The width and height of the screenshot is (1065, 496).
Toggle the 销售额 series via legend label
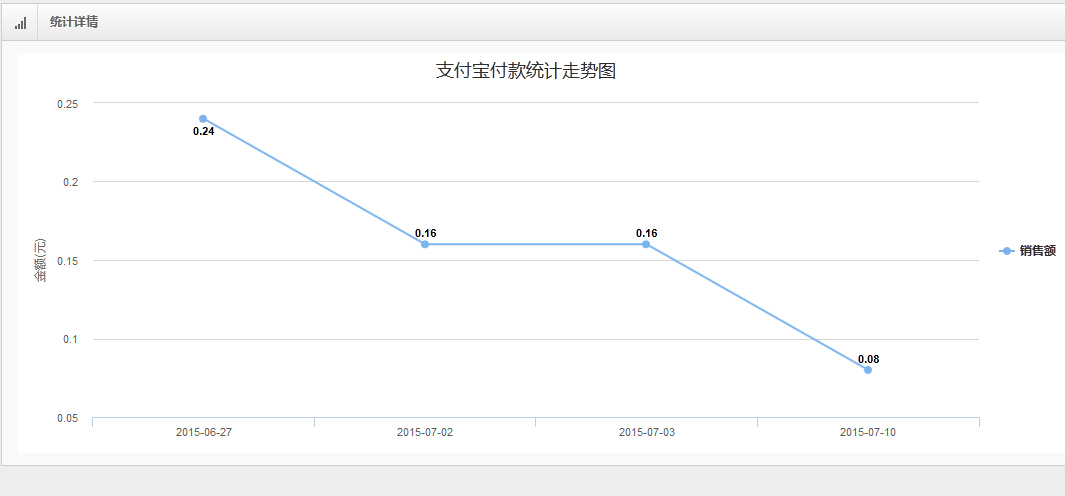click(x=1038, y=251)
